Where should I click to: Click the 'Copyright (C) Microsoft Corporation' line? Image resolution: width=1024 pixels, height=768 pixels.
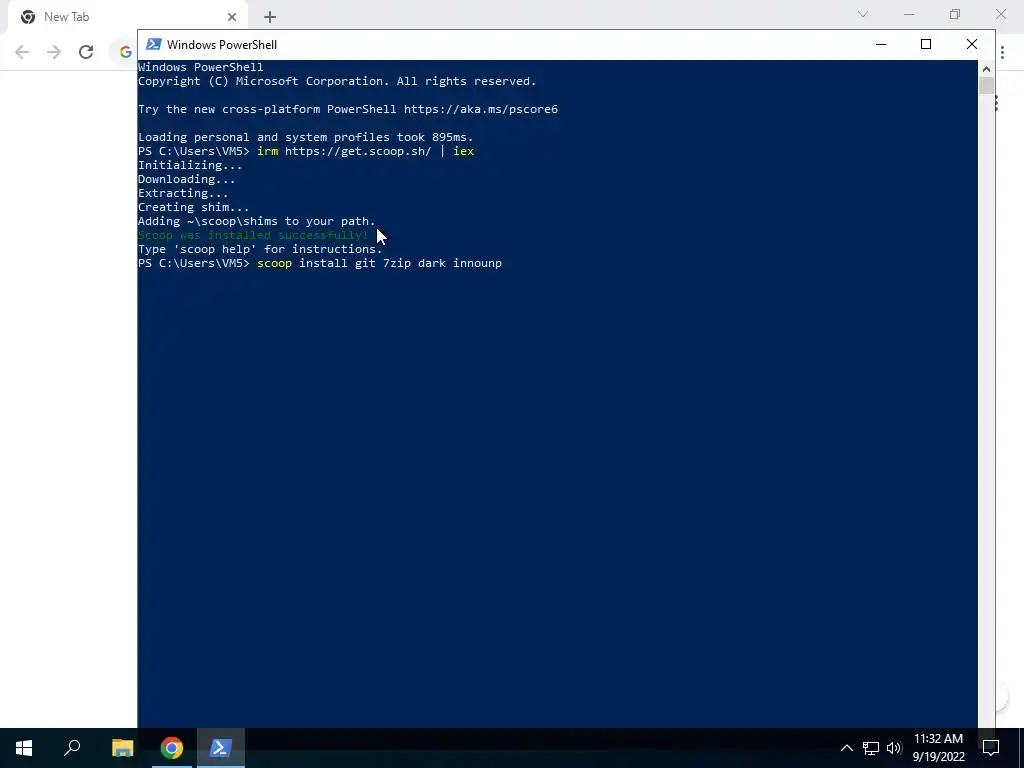click(x=337, y=82)
